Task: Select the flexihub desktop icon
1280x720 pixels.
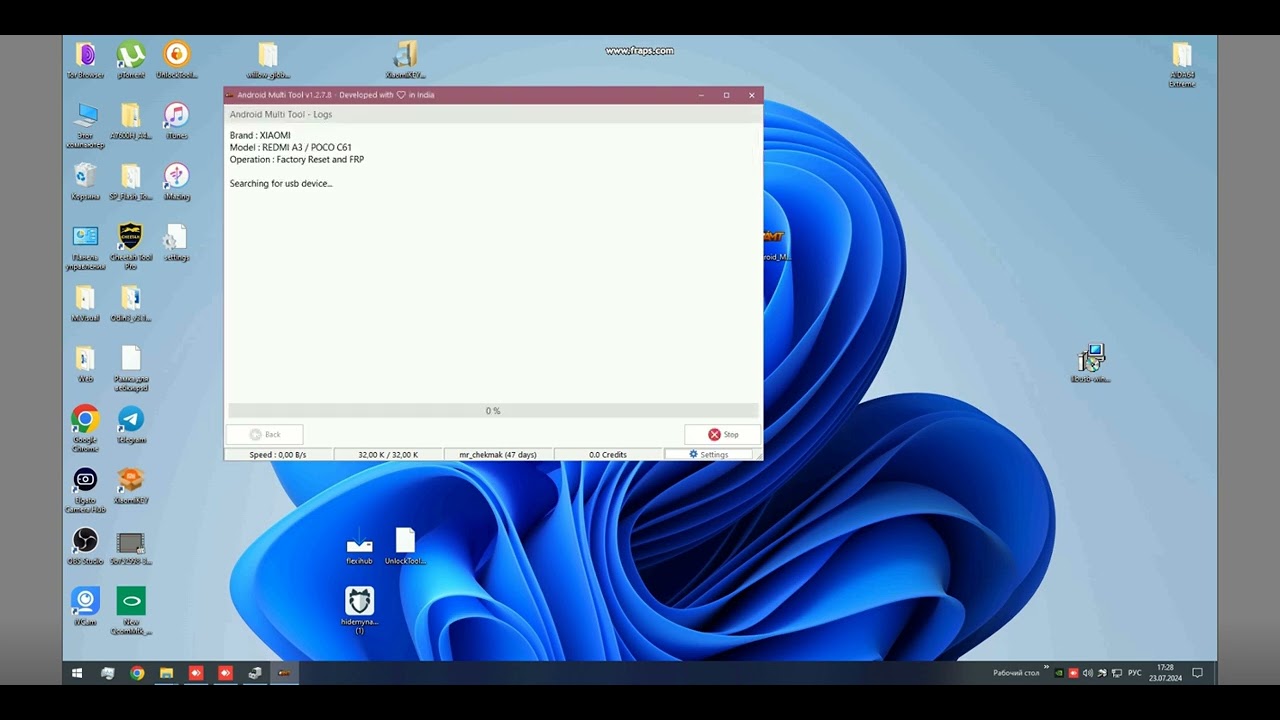Action: (x=359, y=546)
